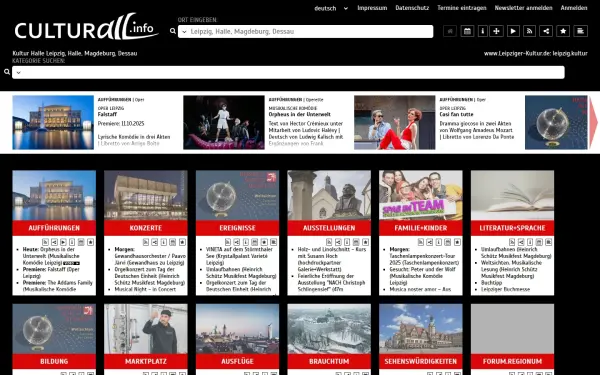Click the play icon in top toolbar
The image size is (600, 375).
click(x=513, y=31)
